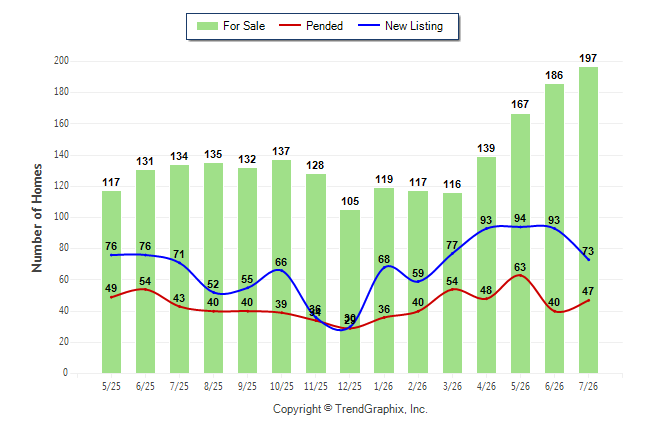Image resolution: width=646 pixels, height=434 pixels.
Task: Click the Pended legend label
Action: tap(324, 26)
